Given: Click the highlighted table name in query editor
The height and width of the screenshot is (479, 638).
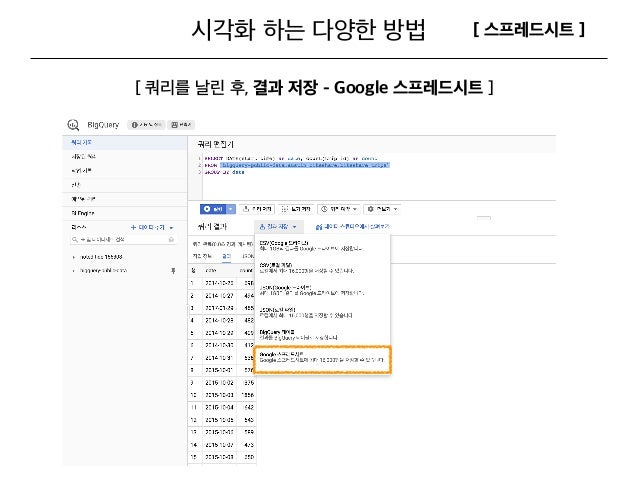Looking at the screenshot, I should [x=305, y=165].
